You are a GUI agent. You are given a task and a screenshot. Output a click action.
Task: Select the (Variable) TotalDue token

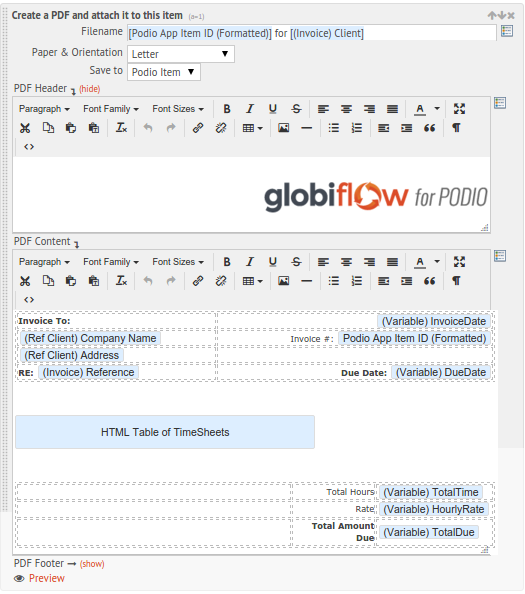click(x=429, y=532)
